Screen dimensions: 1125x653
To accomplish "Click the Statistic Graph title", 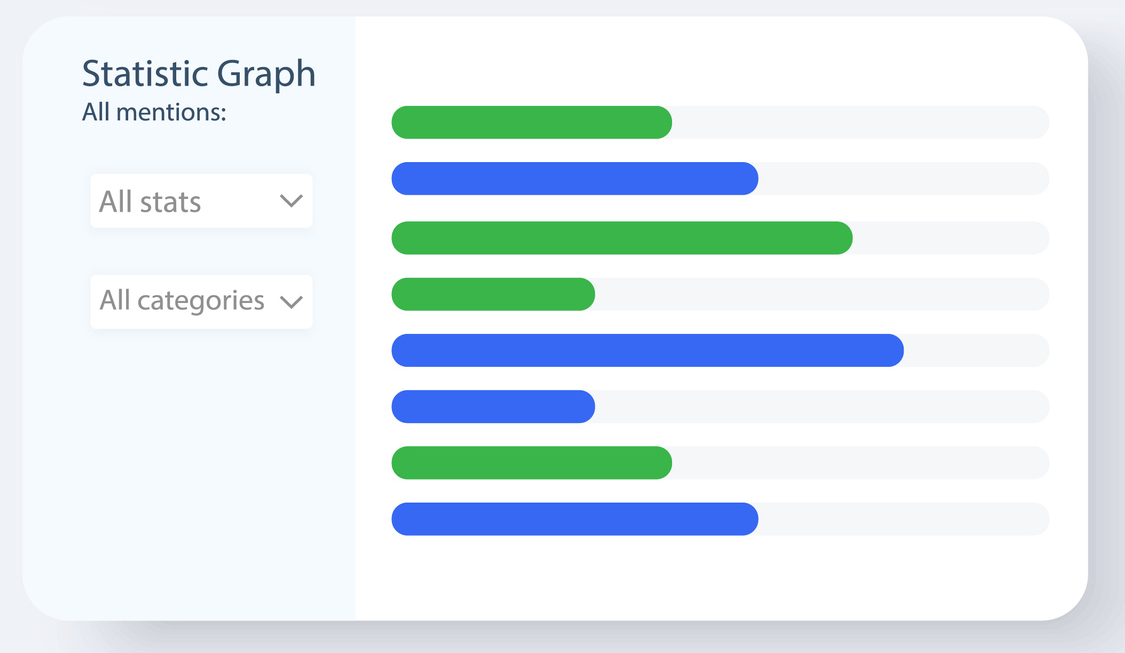I will pos(198,74).
